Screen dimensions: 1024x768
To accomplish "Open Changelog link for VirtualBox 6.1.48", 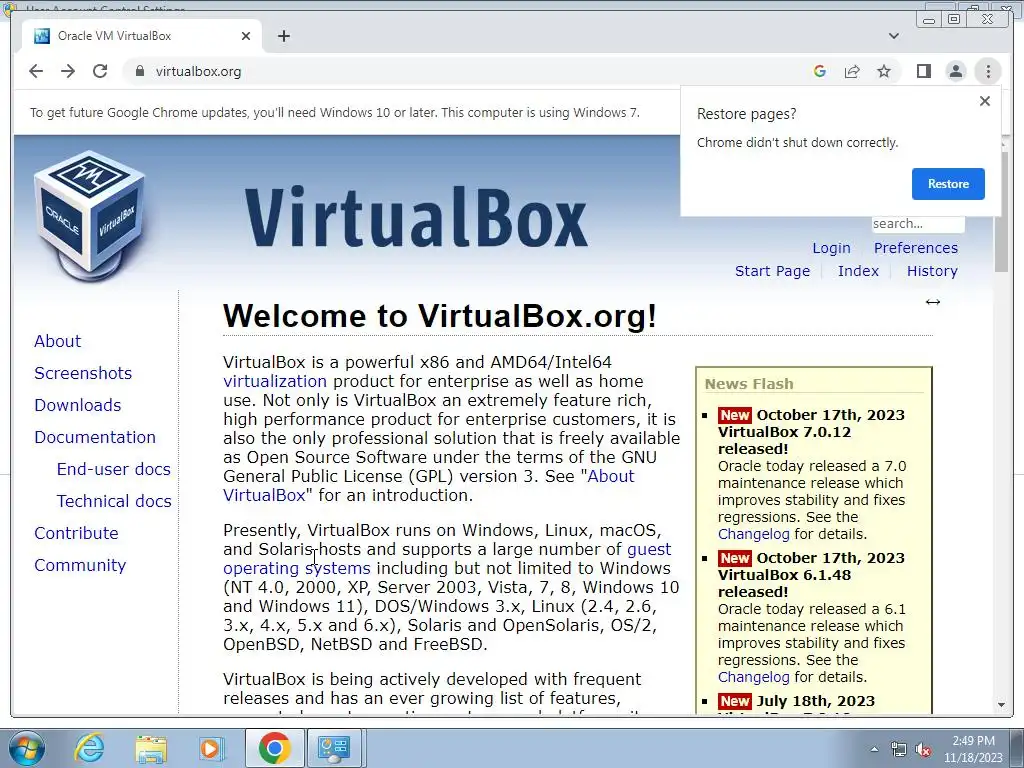I will tap(754, 677).
